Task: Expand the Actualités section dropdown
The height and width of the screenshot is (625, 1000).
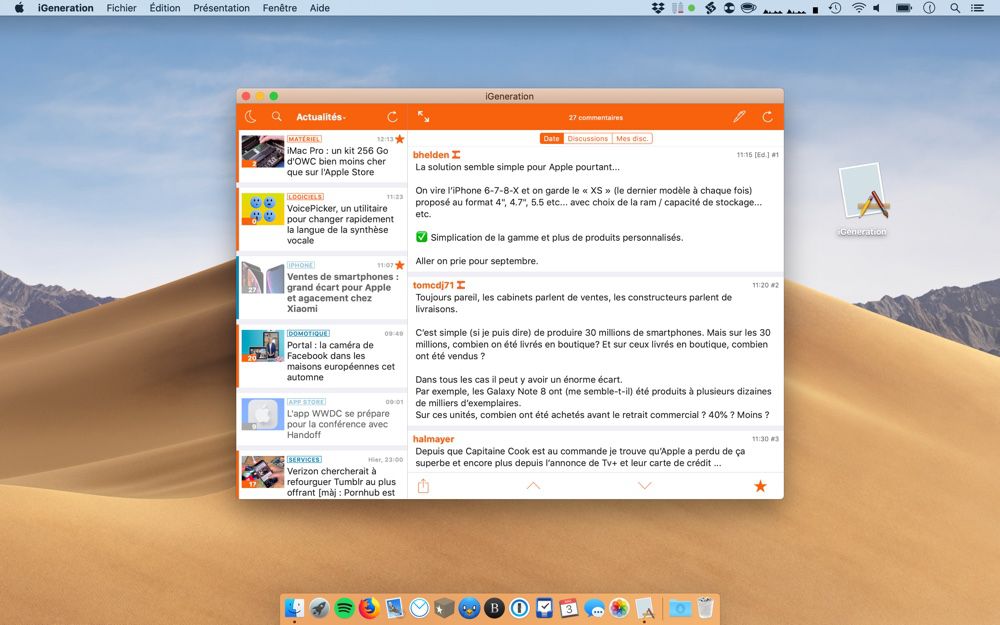Action: coord(321,117)
